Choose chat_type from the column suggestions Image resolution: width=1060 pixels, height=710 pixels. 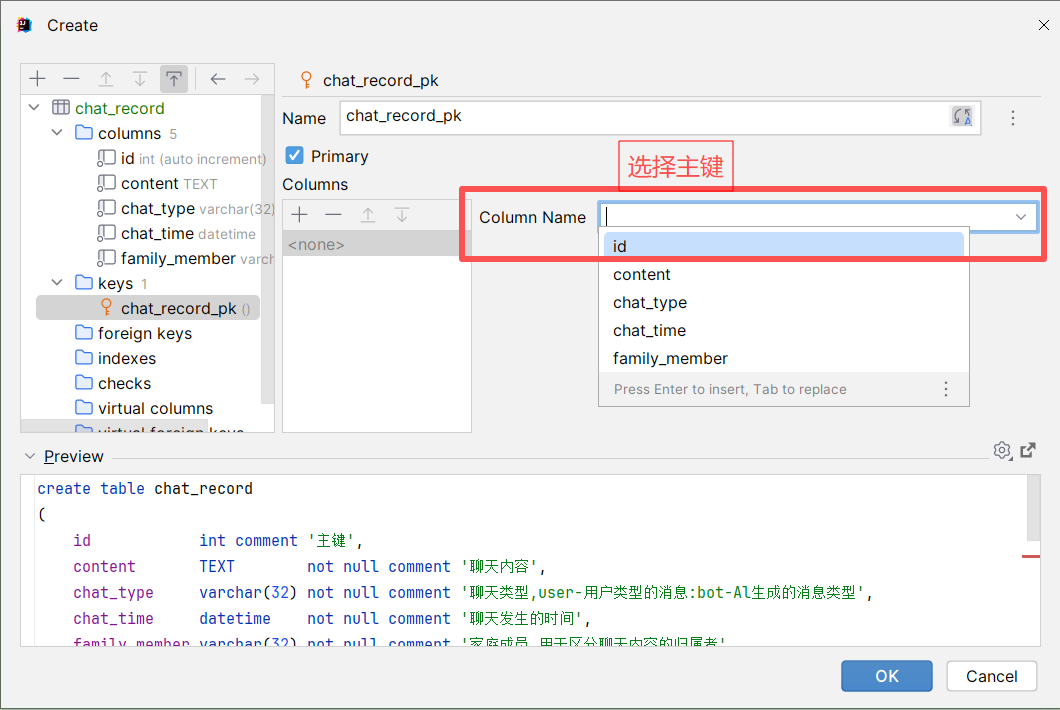click(x=784, y=302)
